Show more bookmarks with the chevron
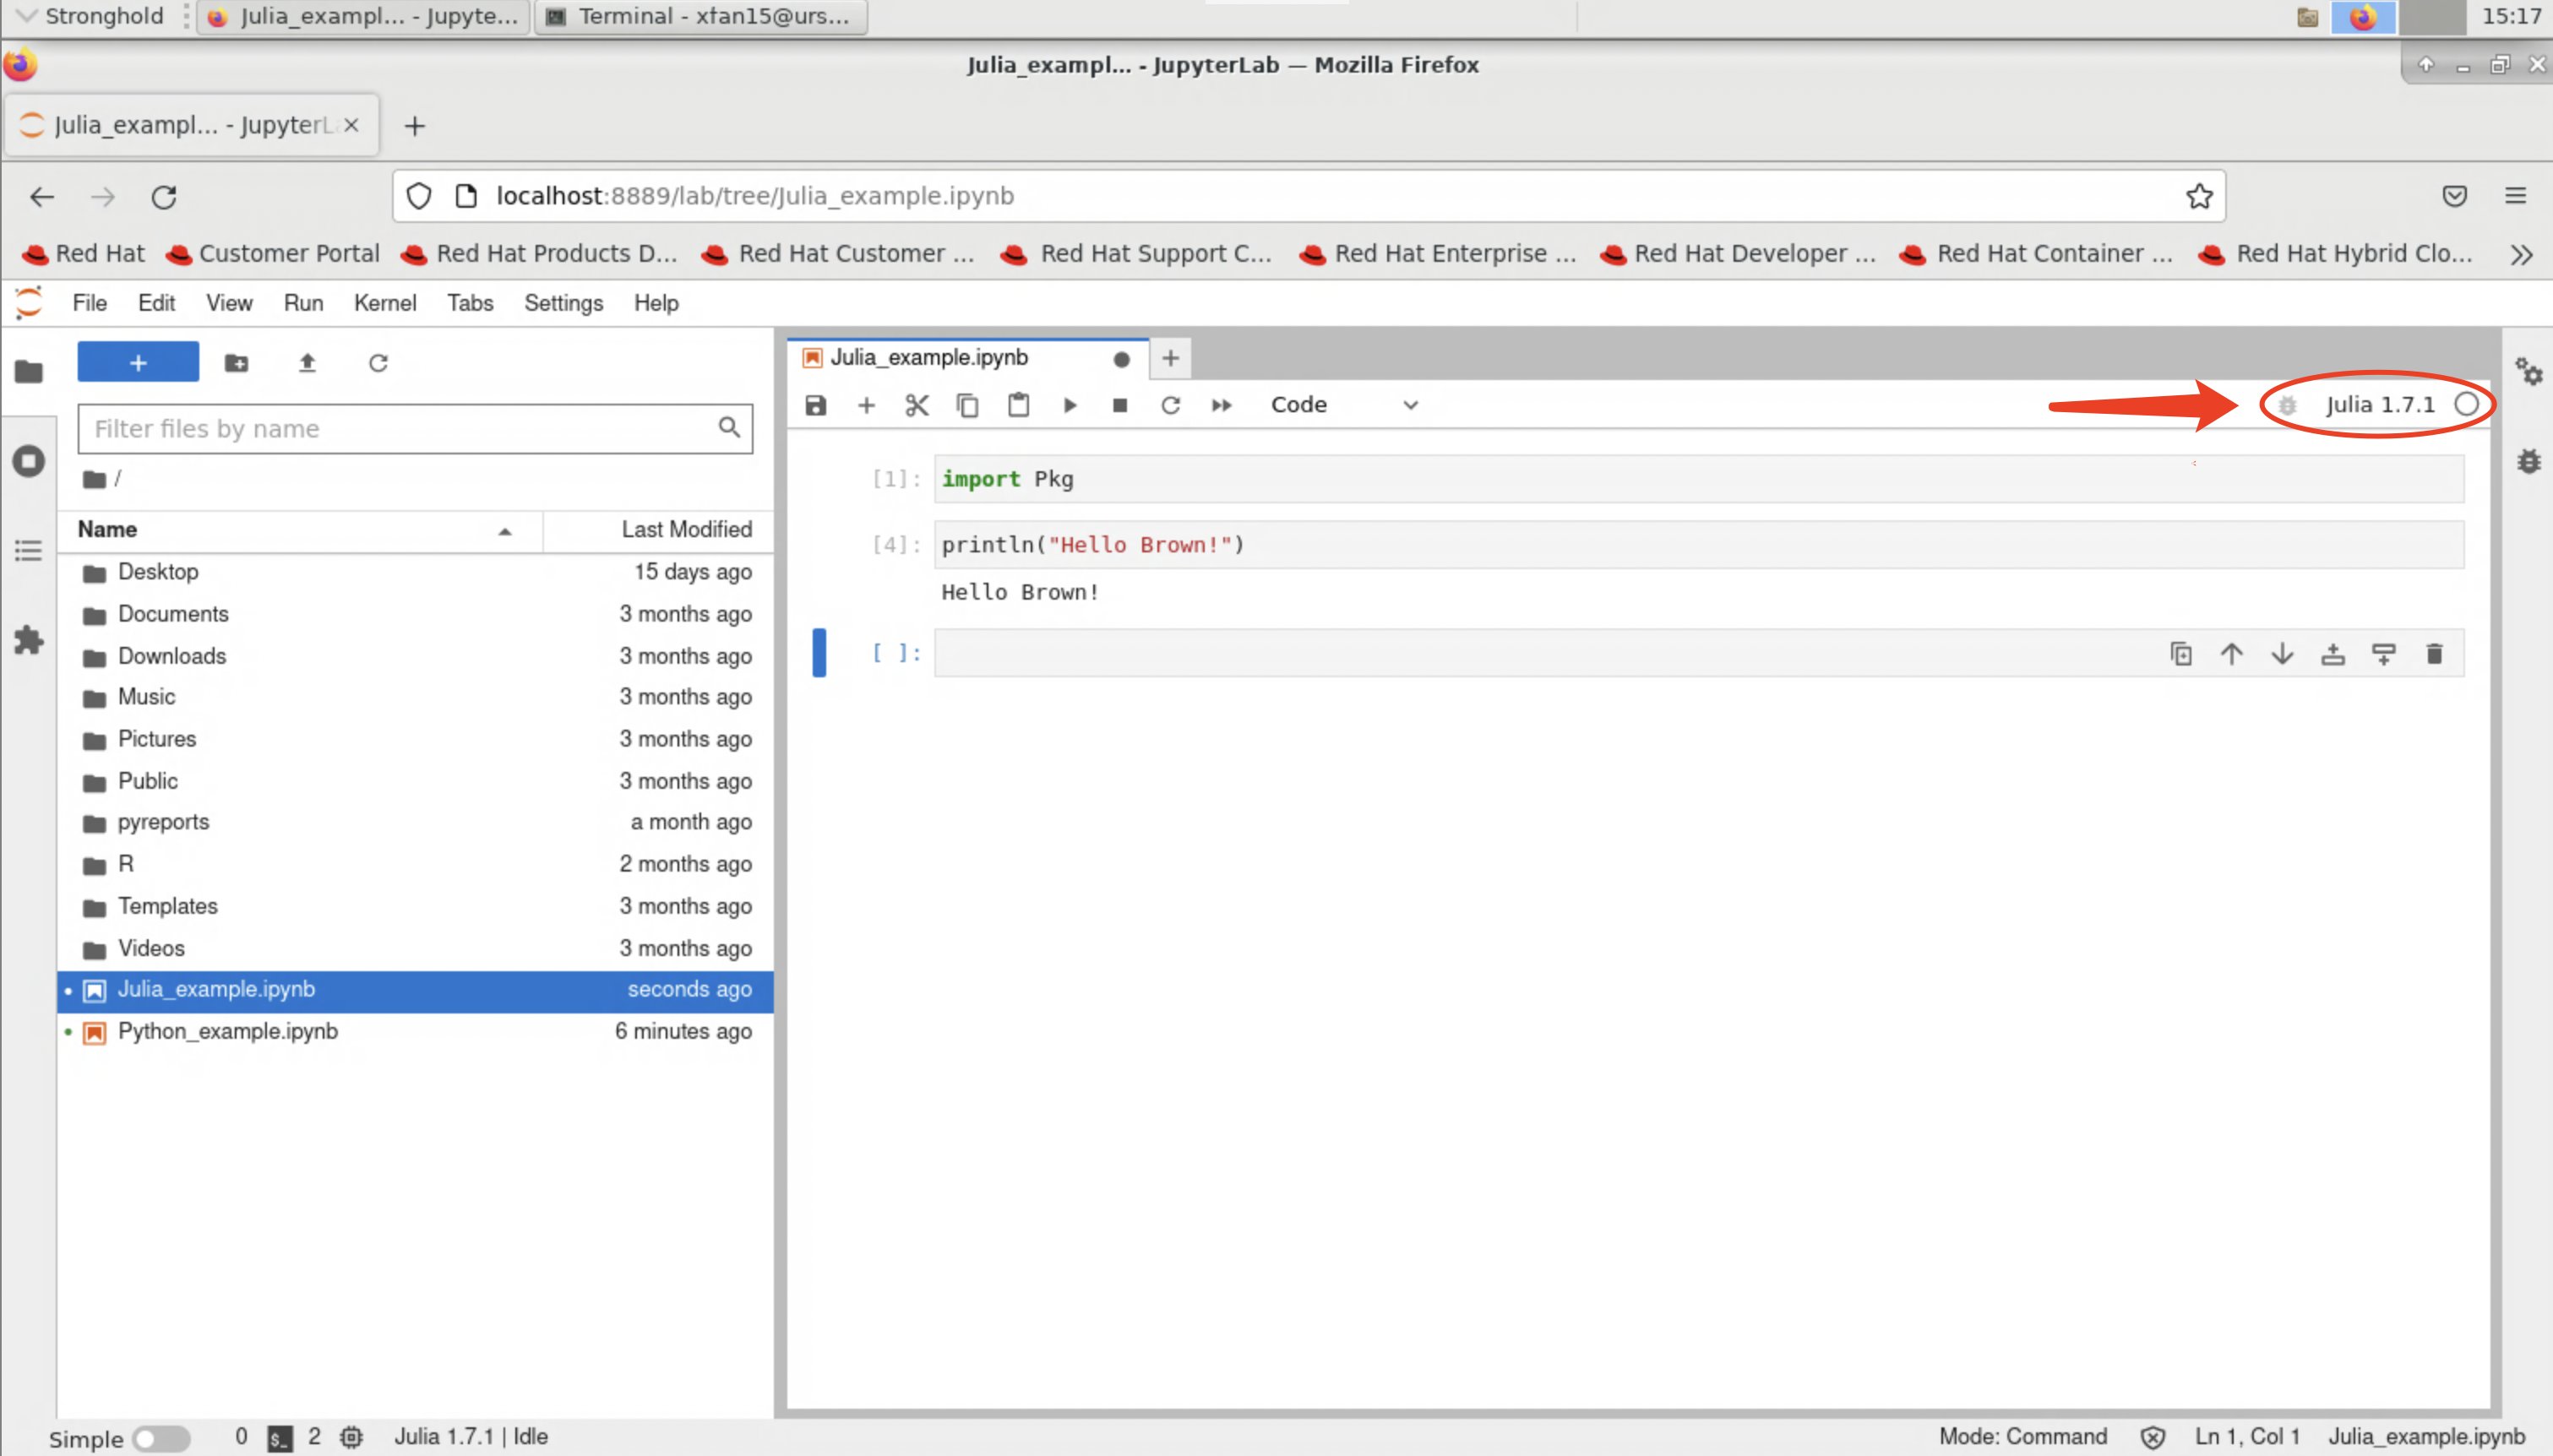2553x1456 pixels. pyautogui.click(x=2521, y=254)
